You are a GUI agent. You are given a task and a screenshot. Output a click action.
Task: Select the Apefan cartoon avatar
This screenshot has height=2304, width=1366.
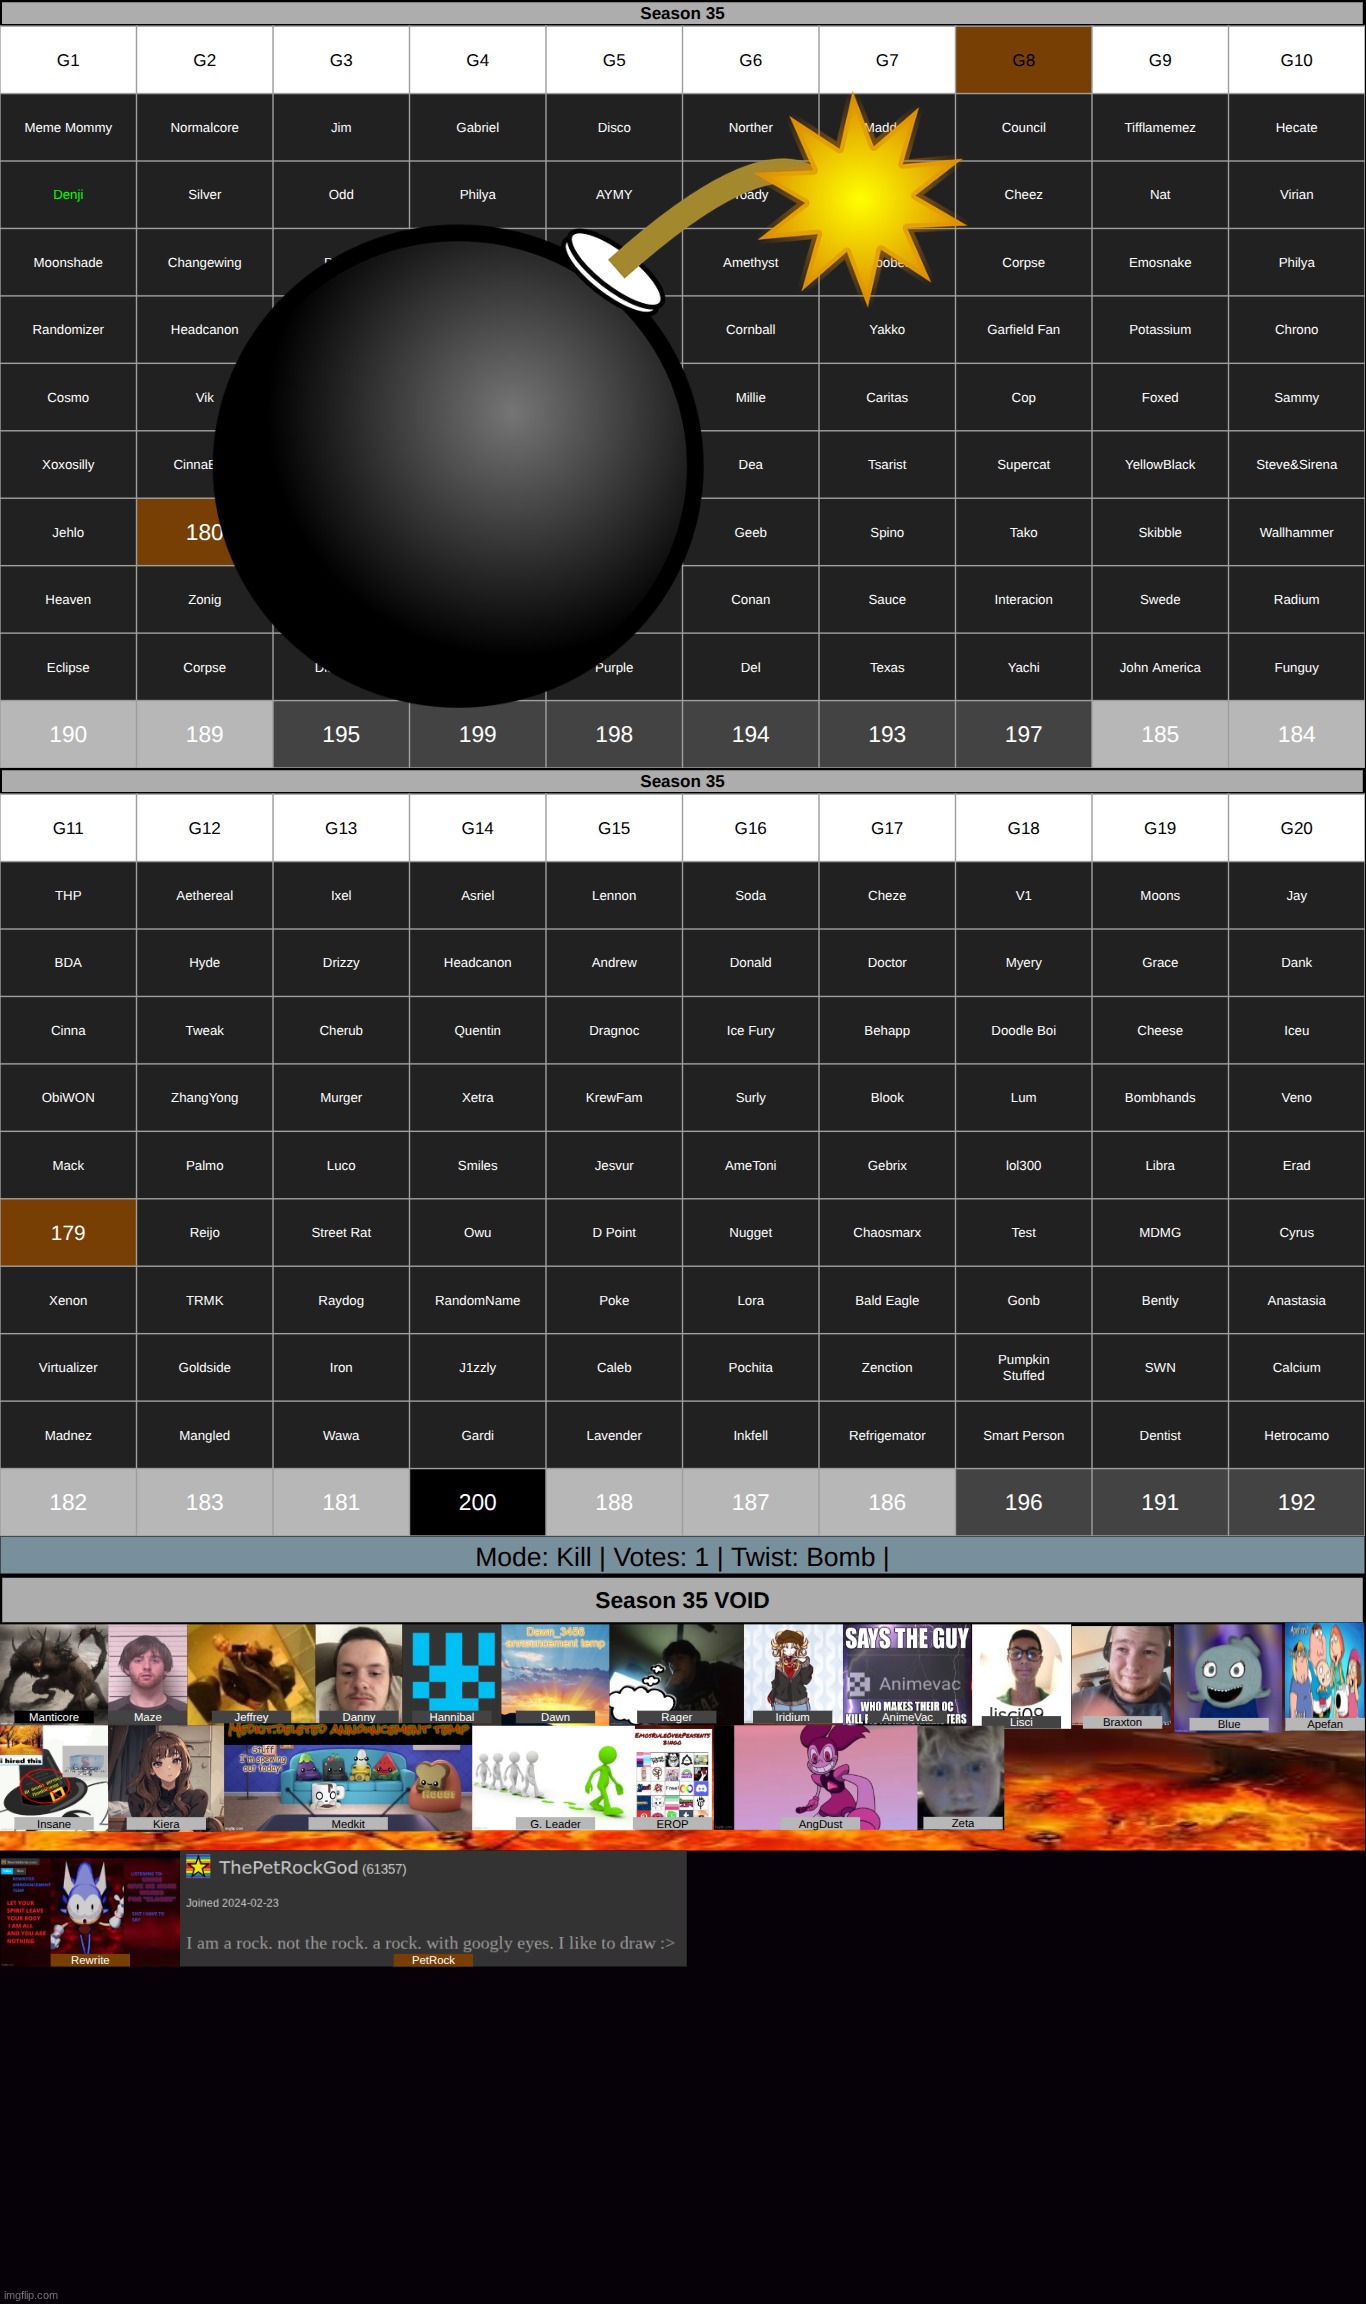(1325, 1677)
